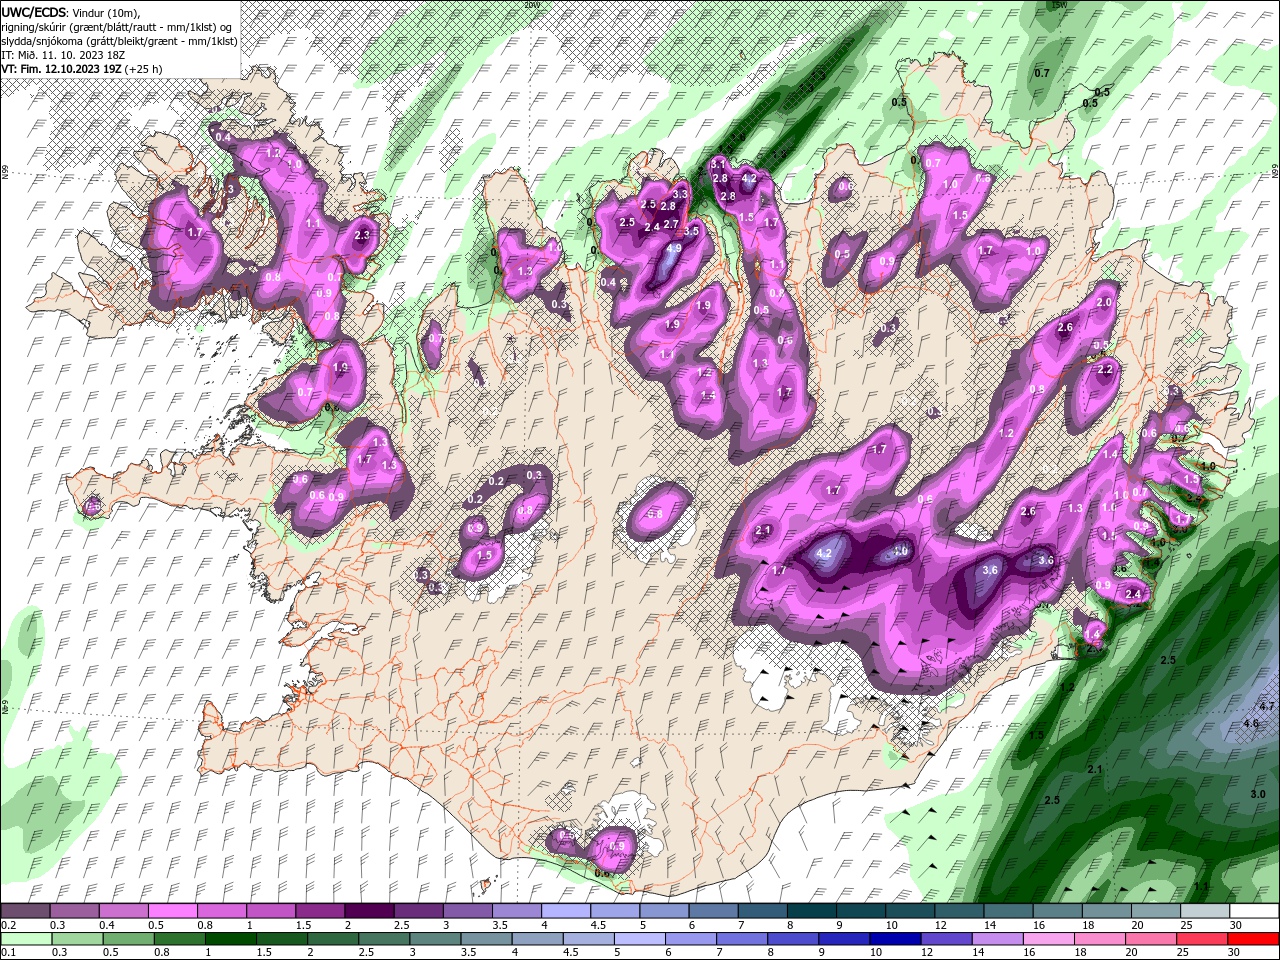The image size is (1280, 960).
Task: Click the 'slydda/snjókoma' legend description line
Action: tap(118, 40)
